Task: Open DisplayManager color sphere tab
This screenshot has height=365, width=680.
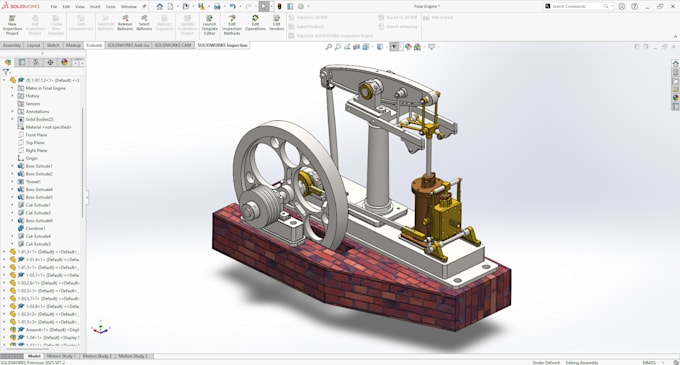Action: [65, 62]
